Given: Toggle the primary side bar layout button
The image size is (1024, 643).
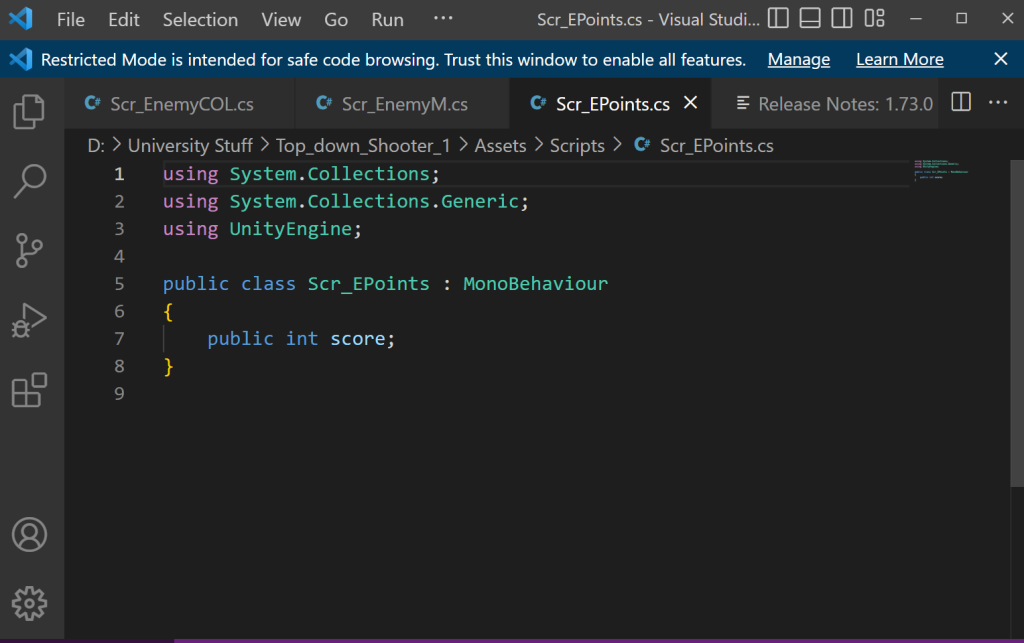Looking at the screenshot, I should click(779, 19).
